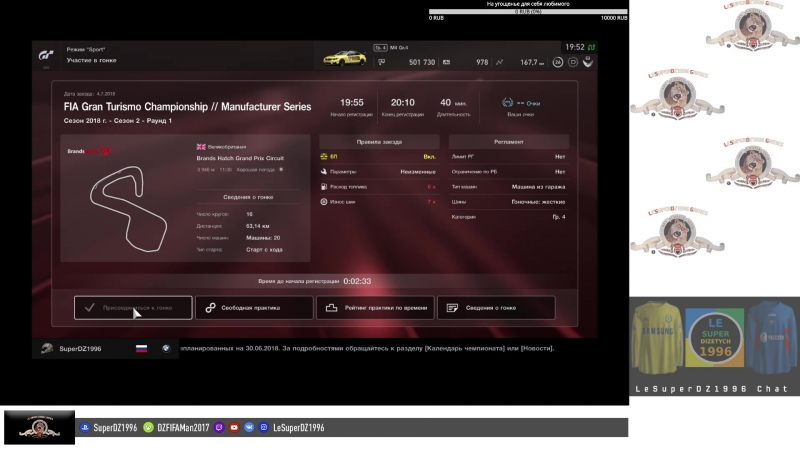
Task: Click the Старт с хода value
Action: point(264,249)
